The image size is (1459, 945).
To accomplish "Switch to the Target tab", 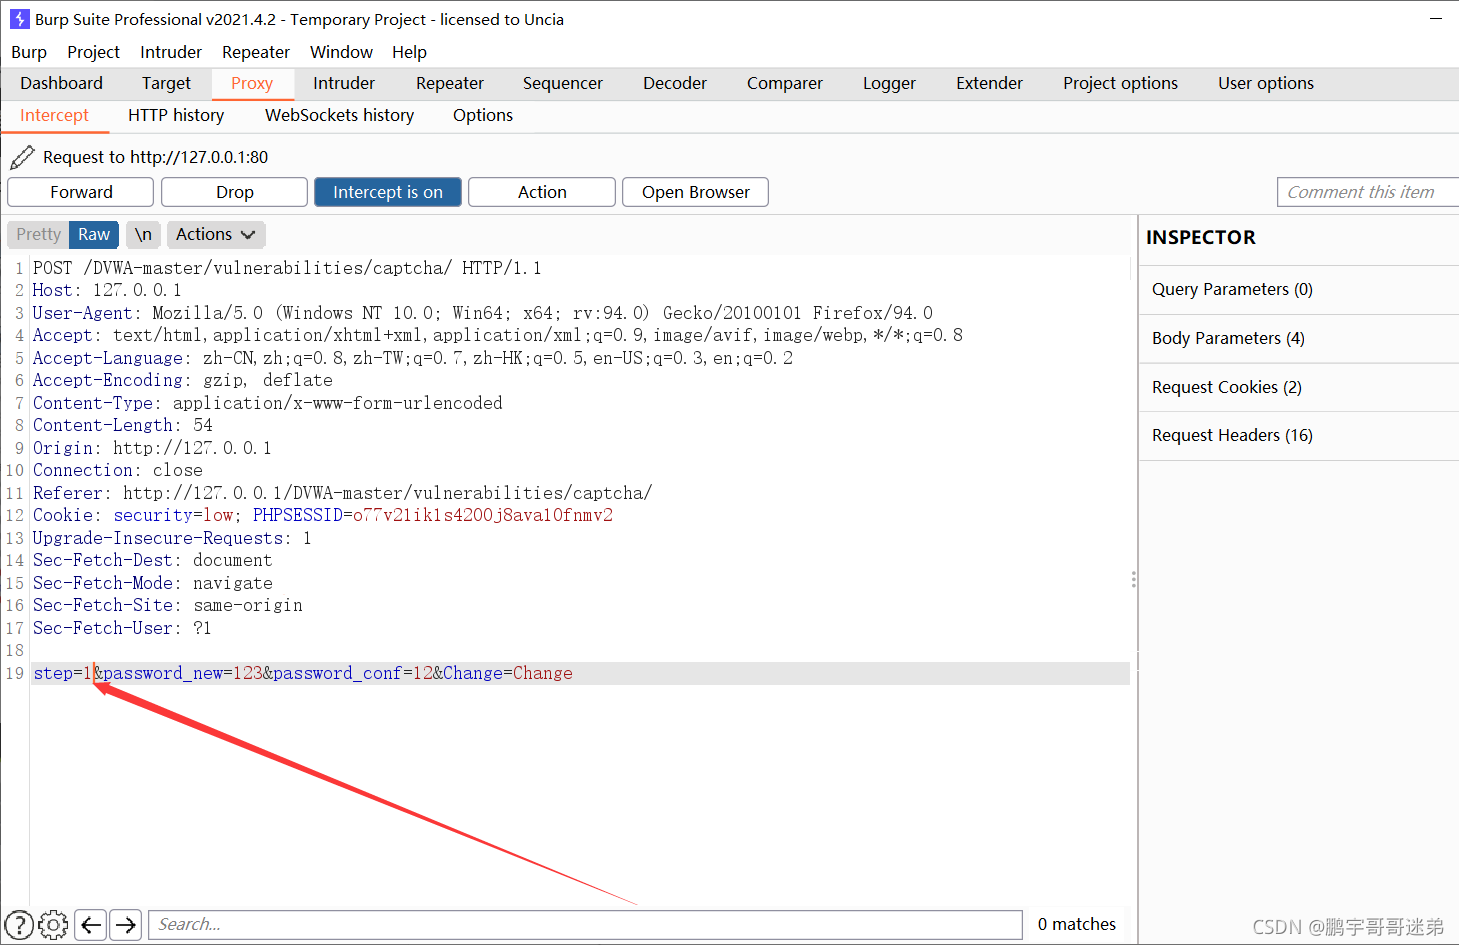I will click(x=166, y=83).
